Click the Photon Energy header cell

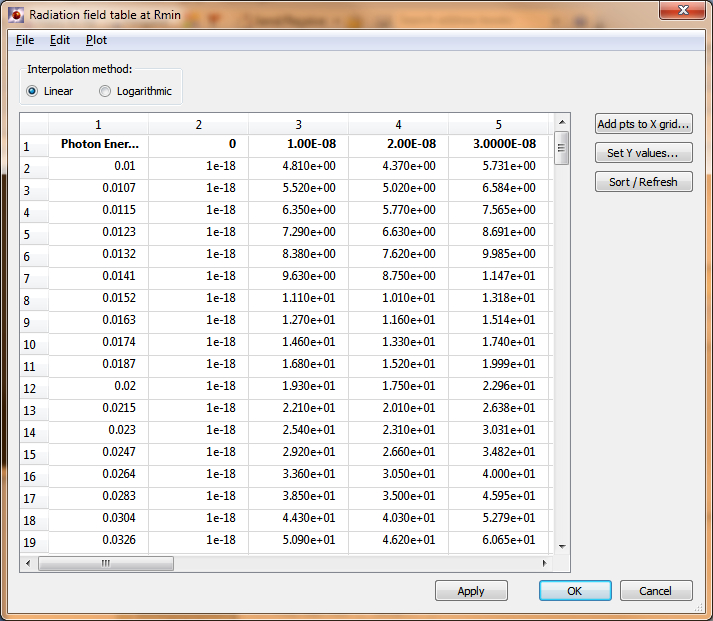click(99, 144)
